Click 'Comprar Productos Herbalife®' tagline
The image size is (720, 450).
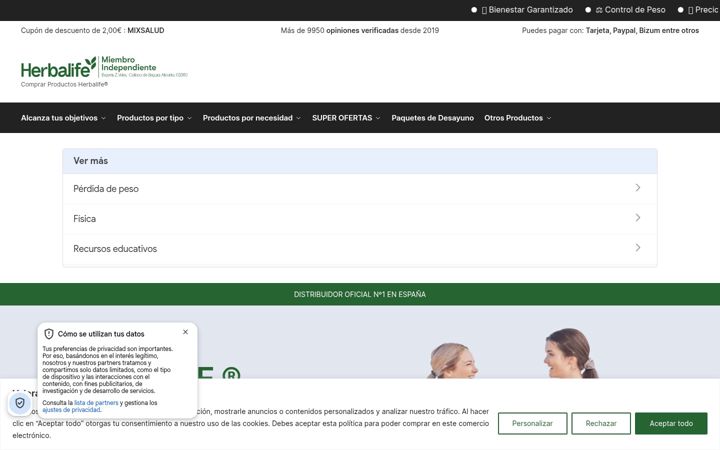pos(64,84)
